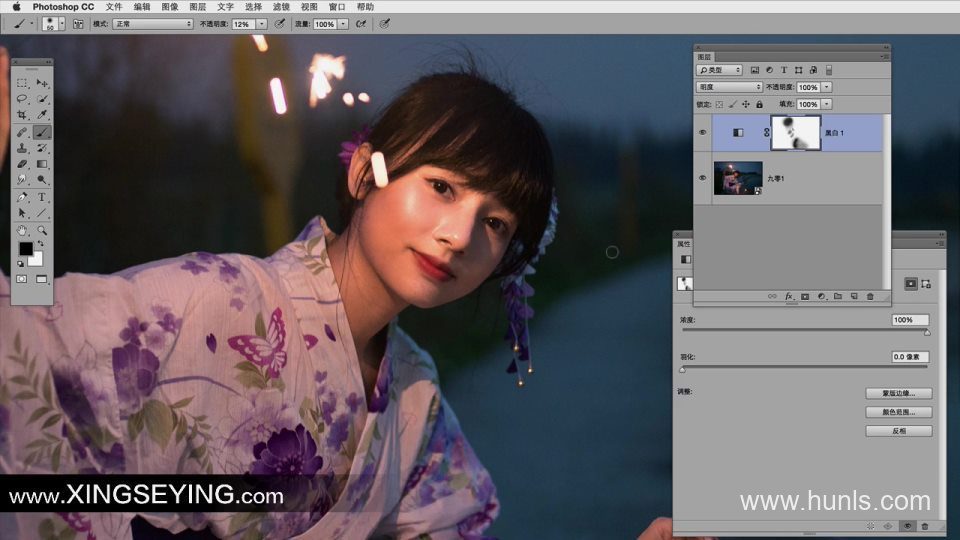Filter layers by adjustment layers
Image resolution: width=960 pixels, height=540 pixels.
(x=770, y=70)
